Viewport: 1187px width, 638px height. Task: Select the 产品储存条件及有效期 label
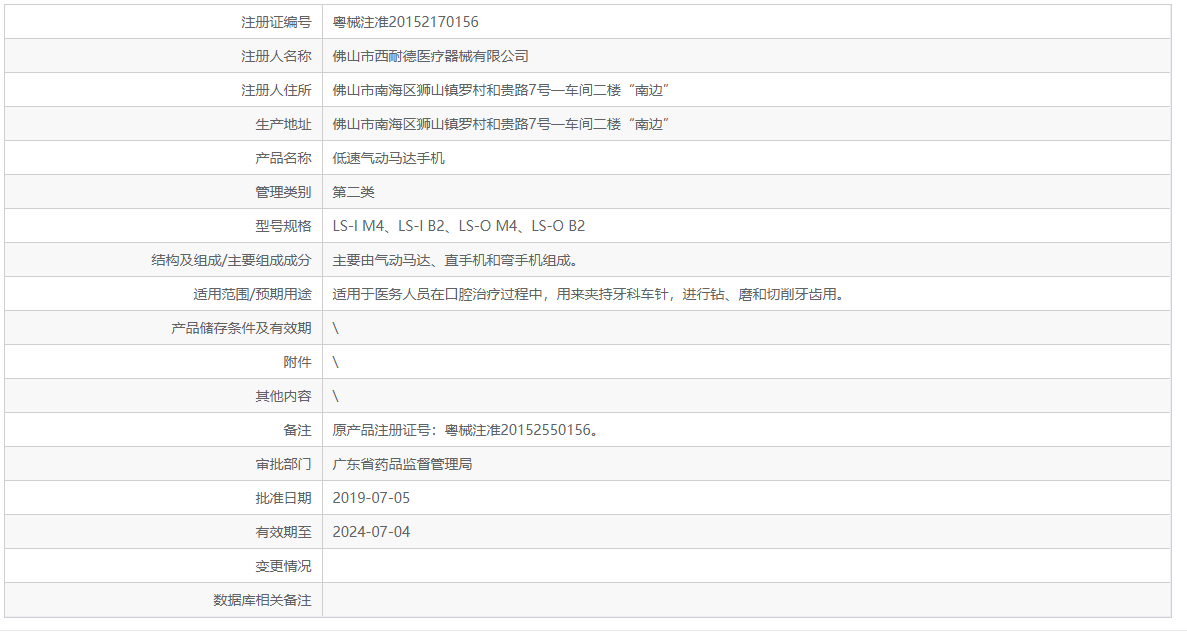click(241, 328)
